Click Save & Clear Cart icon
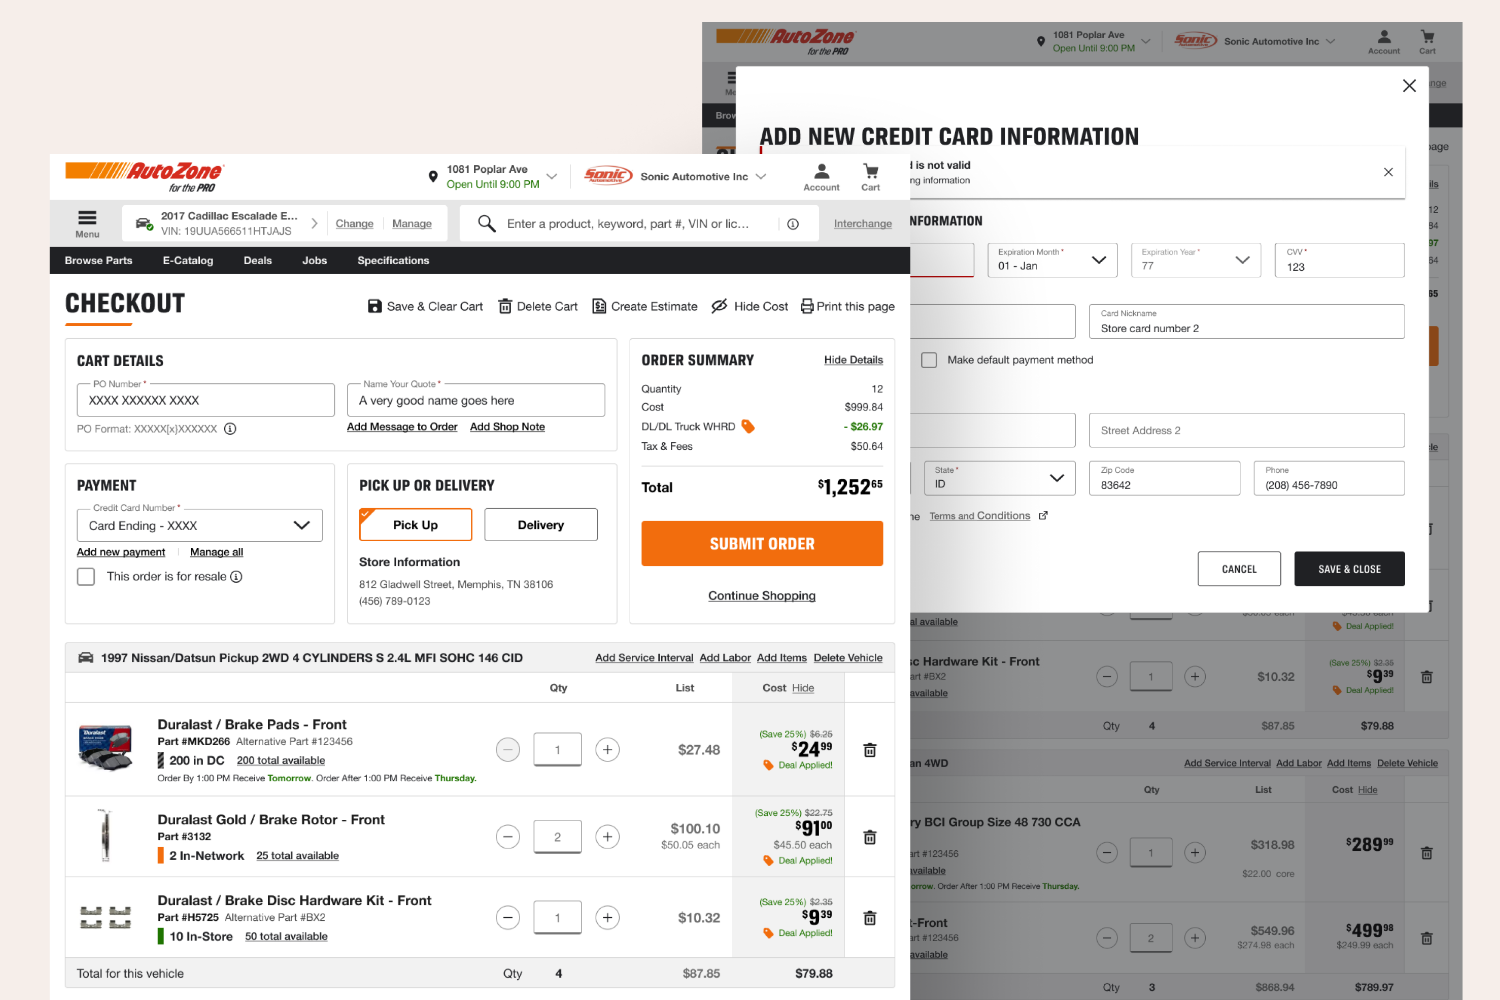Image resolution: width=1500 pixels, height=1000 pixels. click(x=375, y=306)
